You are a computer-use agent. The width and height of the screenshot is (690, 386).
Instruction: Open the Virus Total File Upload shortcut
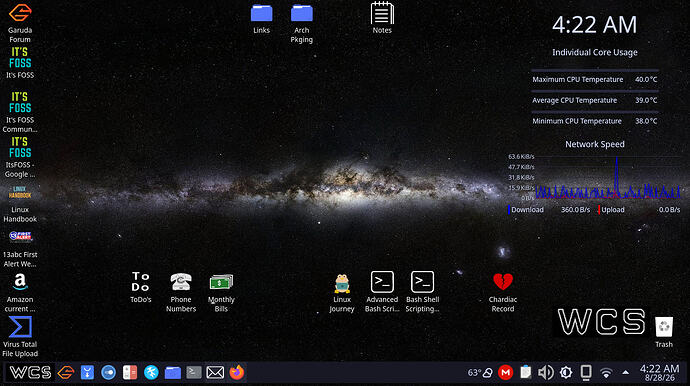point(20,327)
